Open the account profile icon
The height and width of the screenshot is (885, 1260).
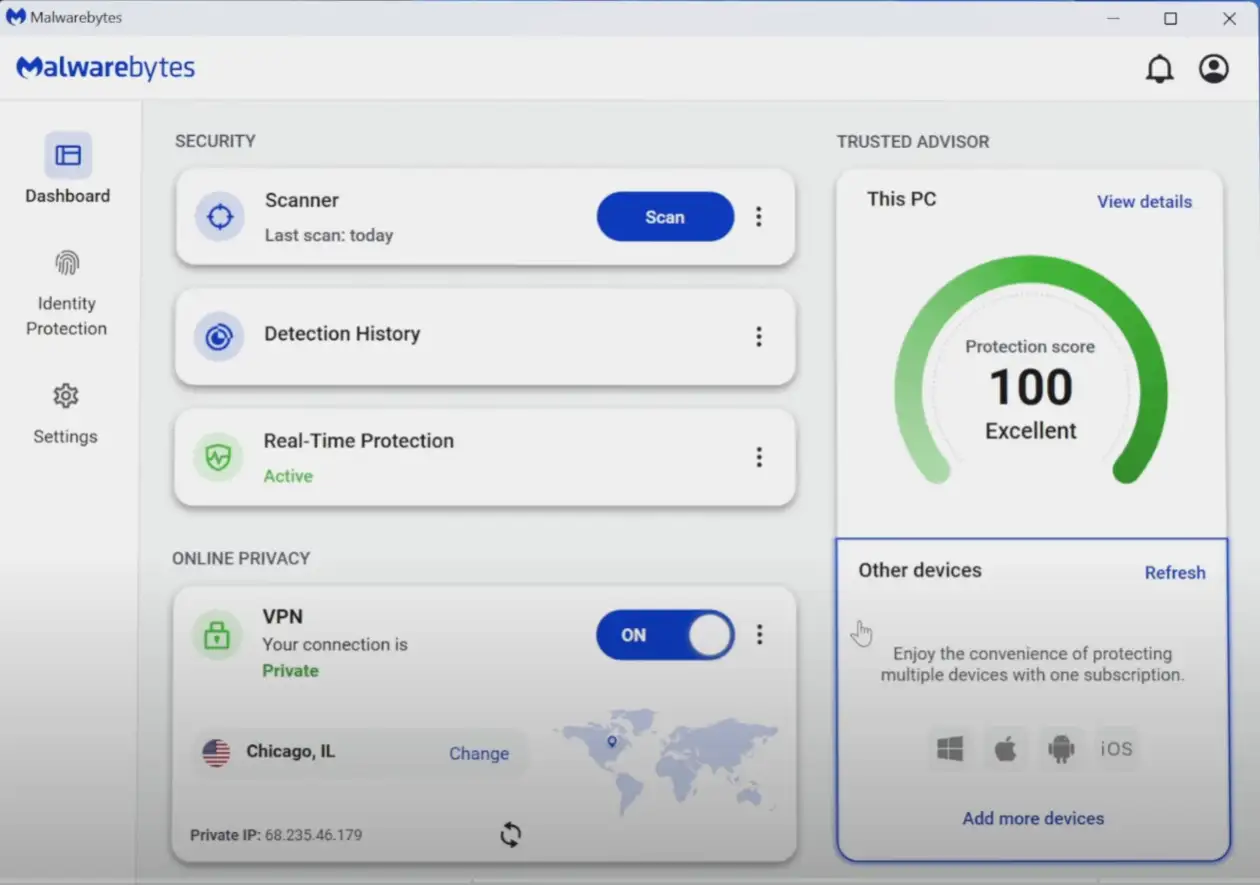coord(1214,69)
